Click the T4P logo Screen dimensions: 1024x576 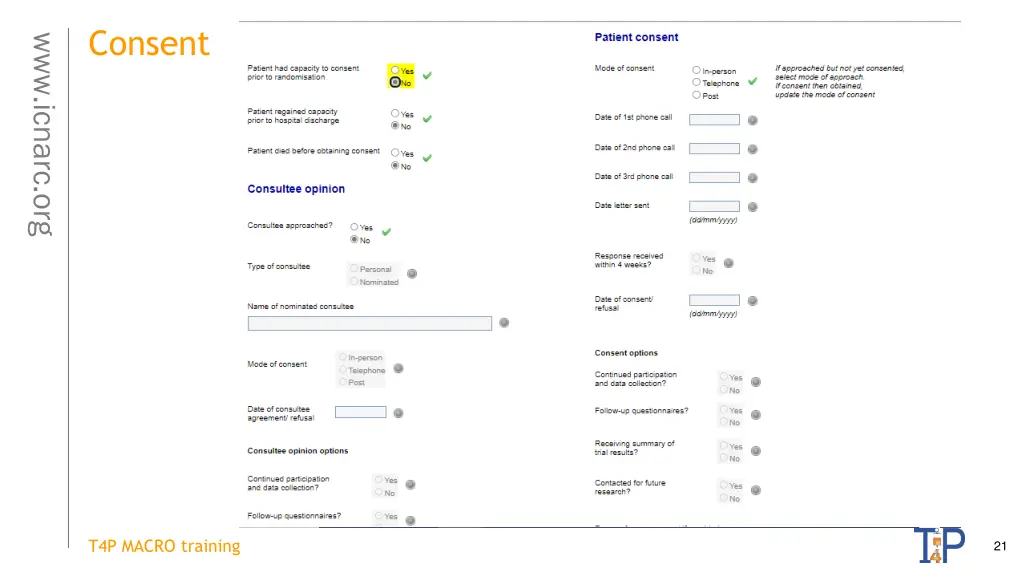click(940, 545)
